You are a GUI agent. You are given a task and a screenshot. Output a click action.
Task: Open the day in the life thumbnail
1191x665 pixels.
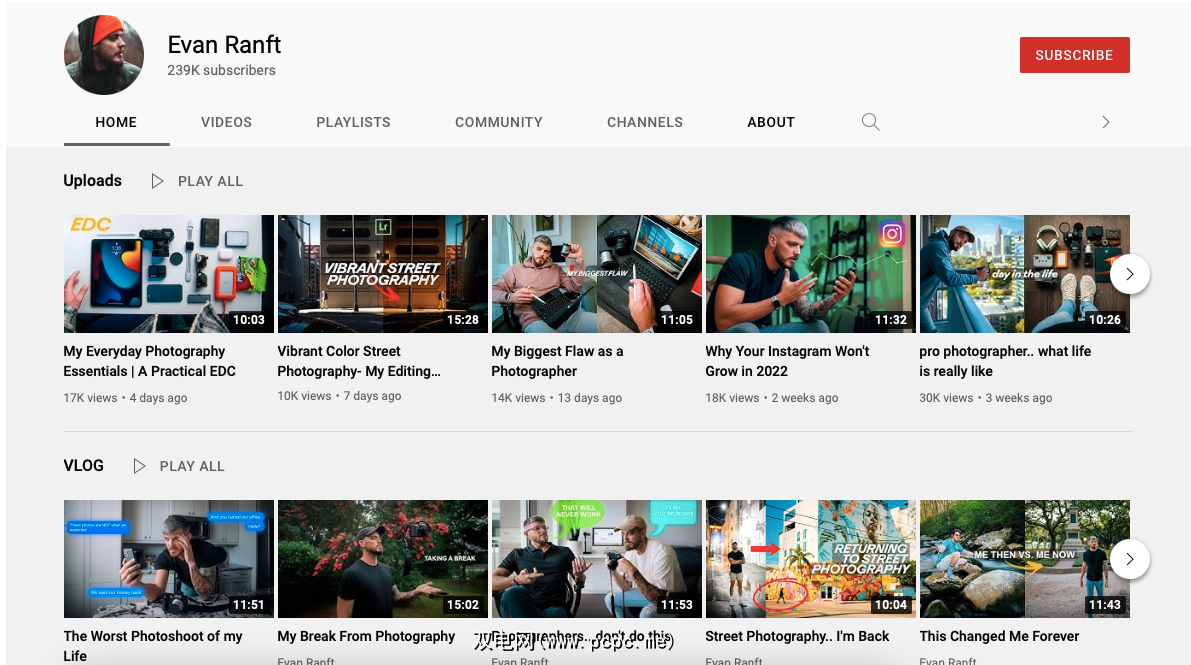(x=1025, y=274)
